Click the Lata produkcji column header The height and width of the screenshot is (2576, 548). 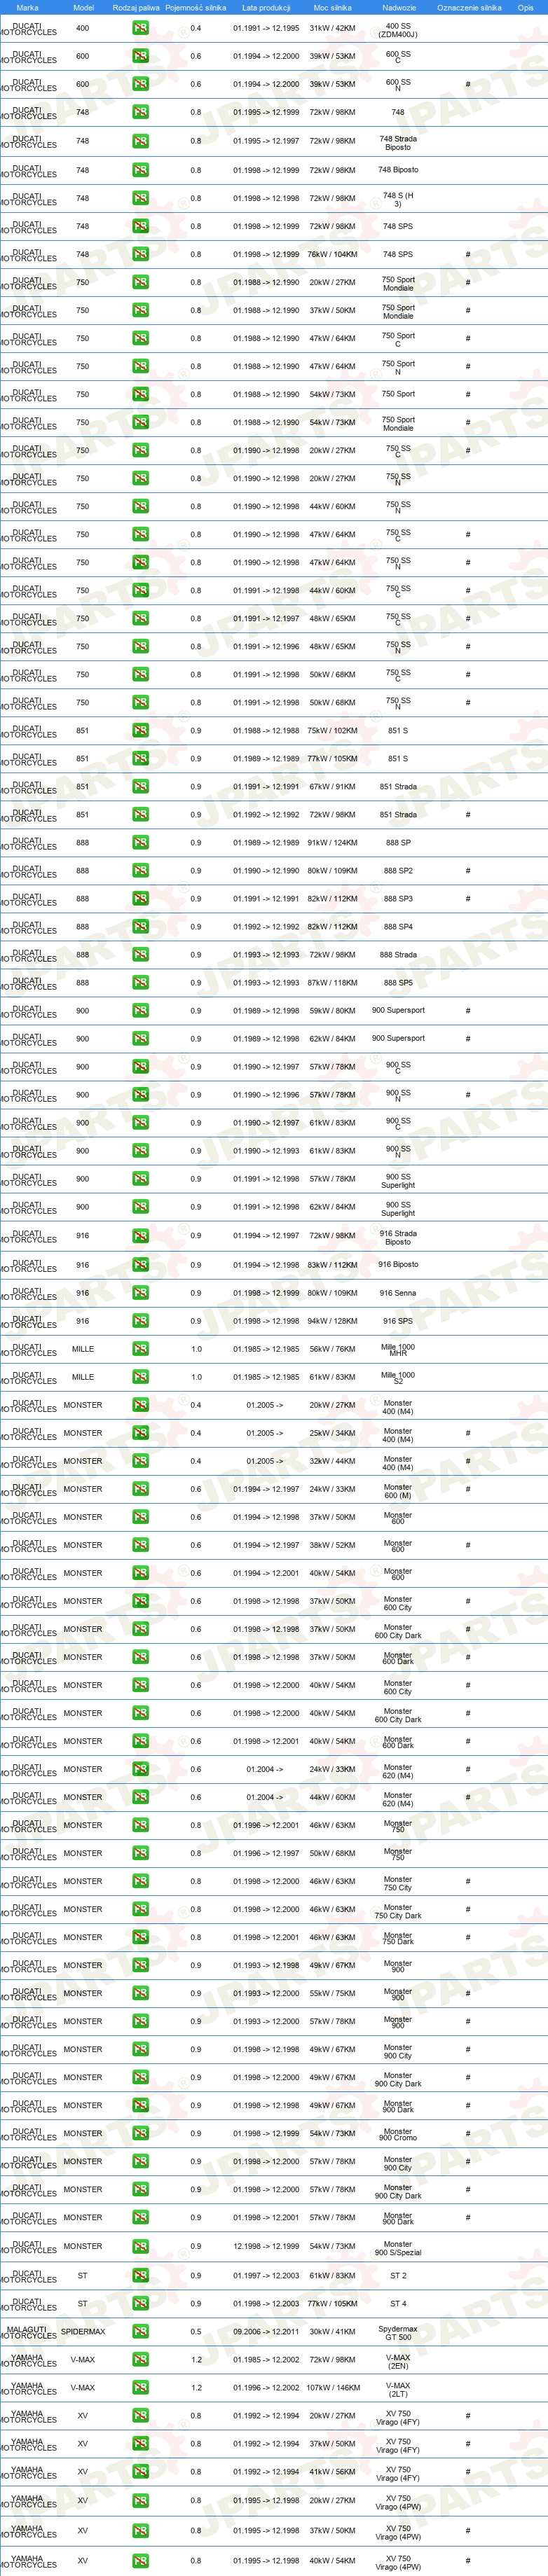[x=266, y=7]
